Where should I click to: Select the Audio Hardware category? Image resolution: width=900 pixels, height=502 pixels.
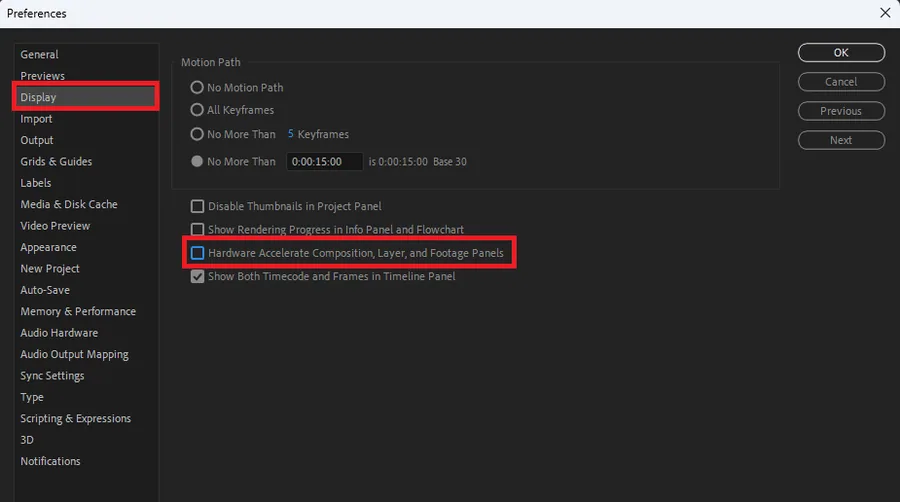[59, 333]
